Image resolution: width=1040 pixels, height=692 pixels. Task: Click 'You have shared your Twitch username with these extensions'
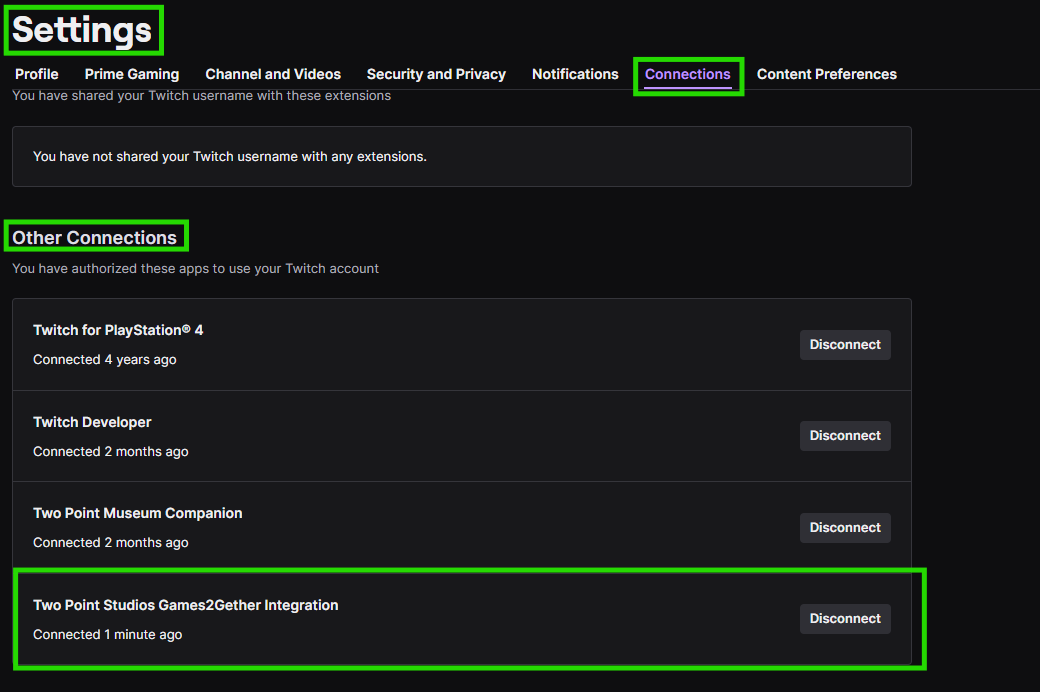point(202,96)
